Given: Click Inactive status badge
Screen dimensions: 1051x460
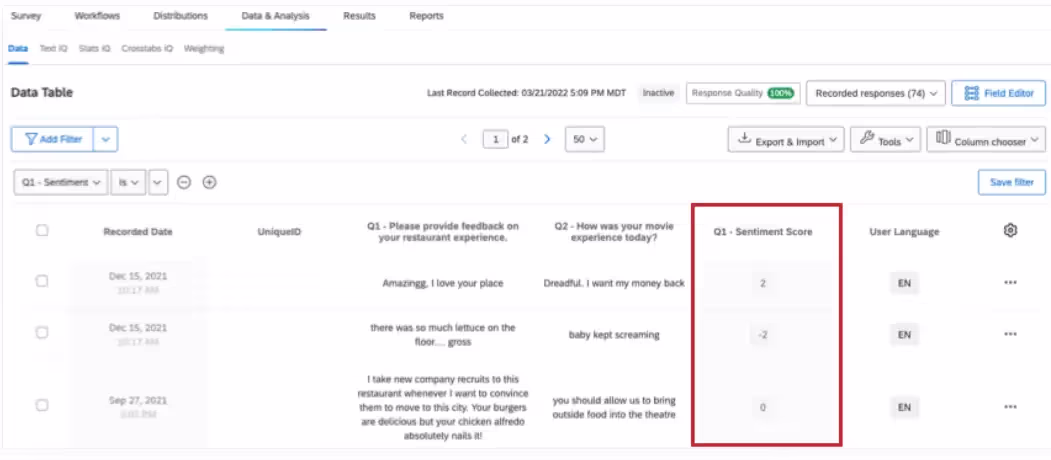Looking at the screenshot, I should [x=658, y=93].
